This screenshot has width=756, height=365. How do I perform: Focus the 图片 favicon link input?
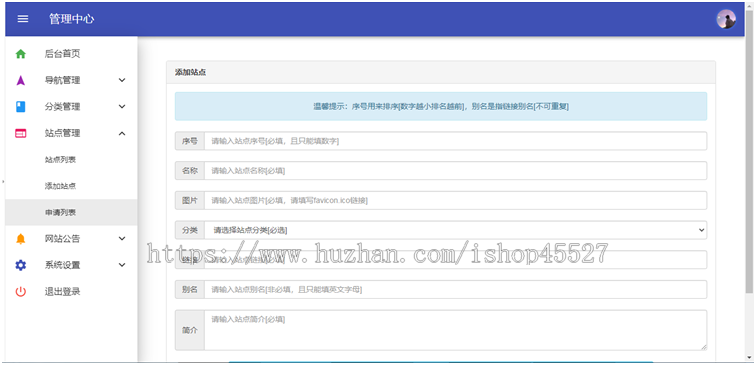pyautogui.click(x=455, y=201)
